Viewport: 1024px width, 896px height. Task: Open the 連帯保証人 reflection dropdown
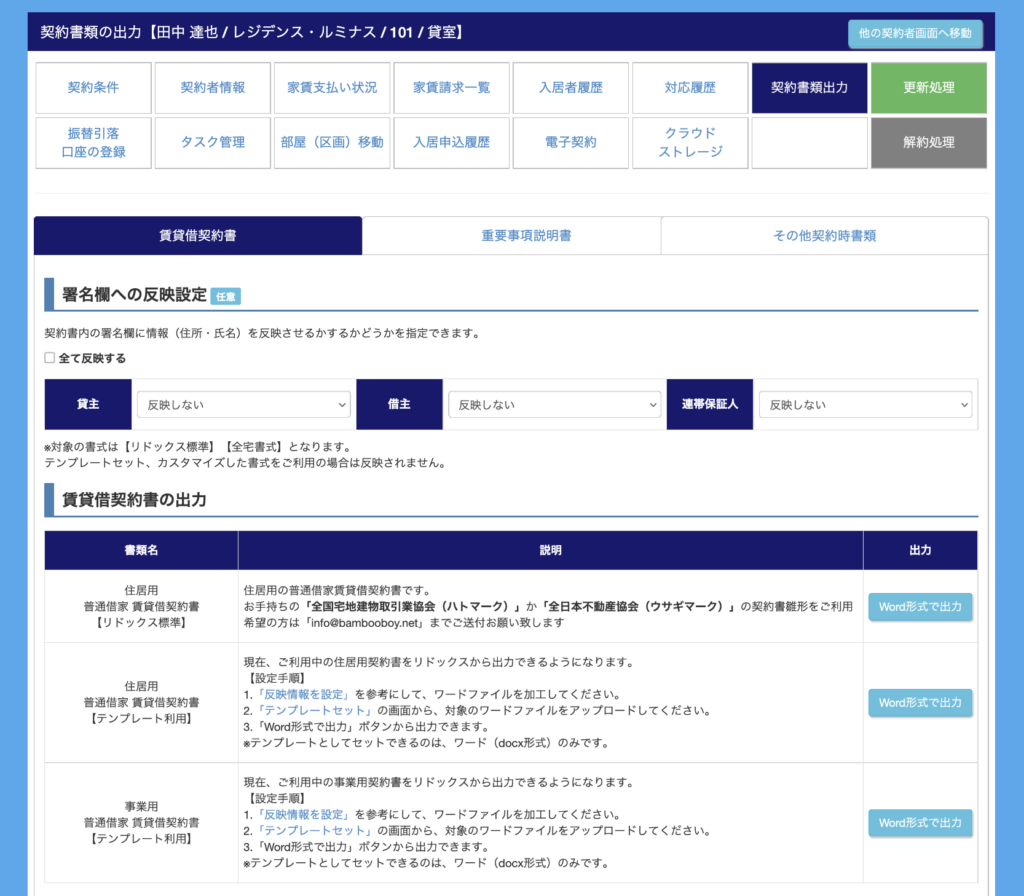865,405
